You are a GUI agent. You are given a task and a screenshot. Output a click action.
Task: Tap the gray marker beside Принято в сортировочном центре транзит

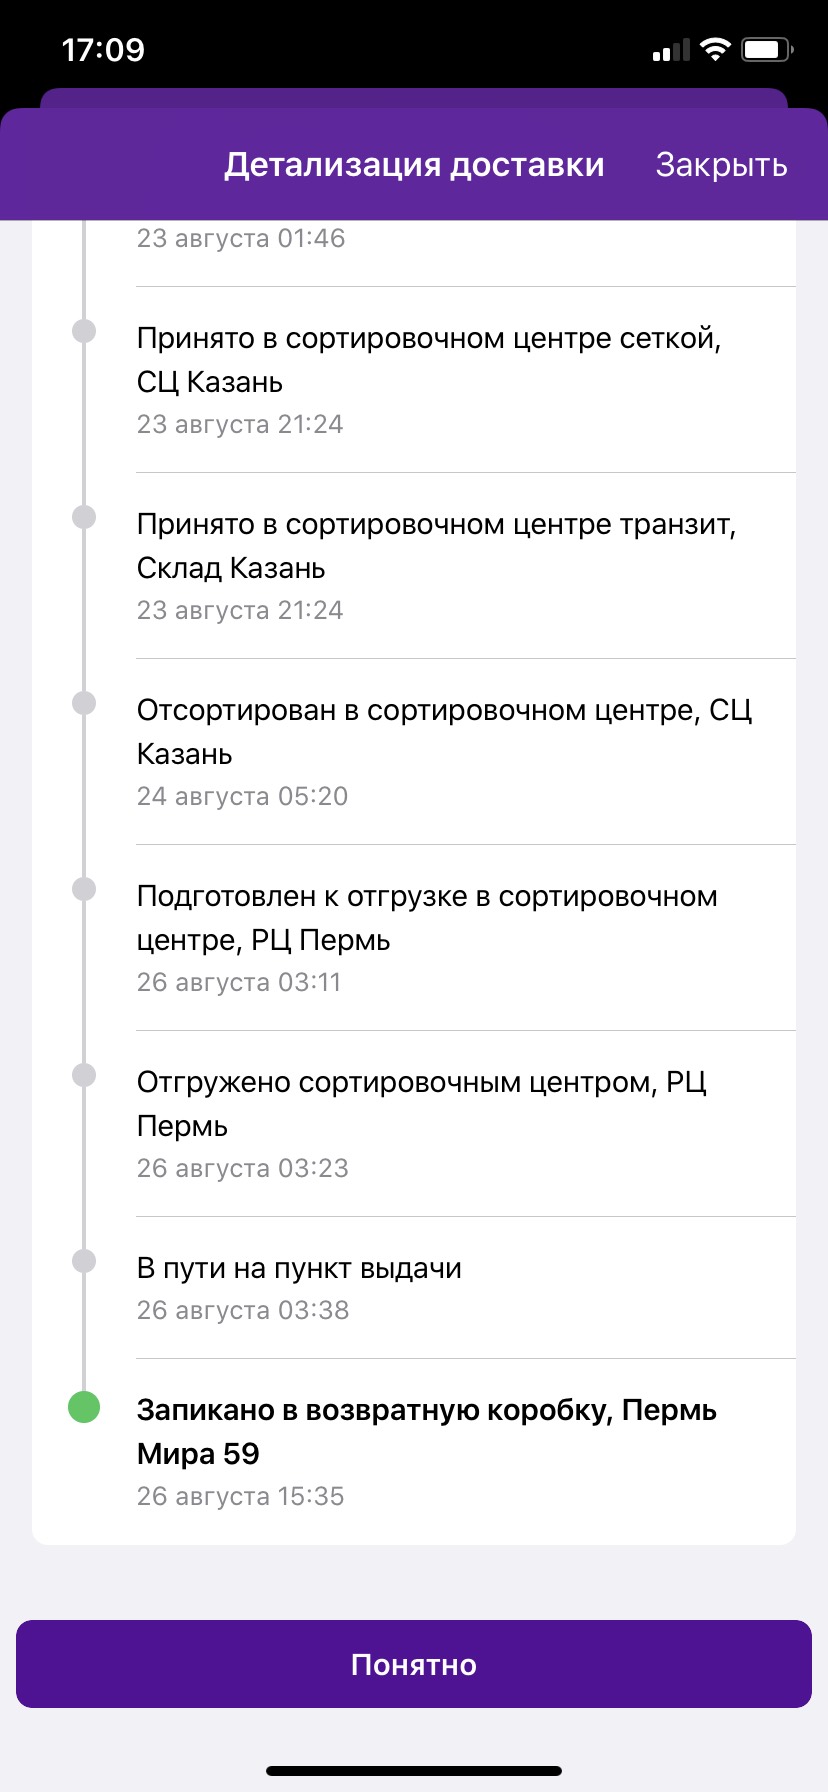click(x=84, y=517)
